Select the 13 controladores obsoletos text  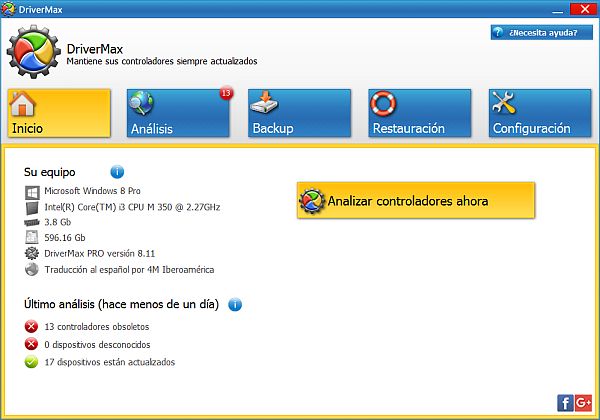coord(96,327)
